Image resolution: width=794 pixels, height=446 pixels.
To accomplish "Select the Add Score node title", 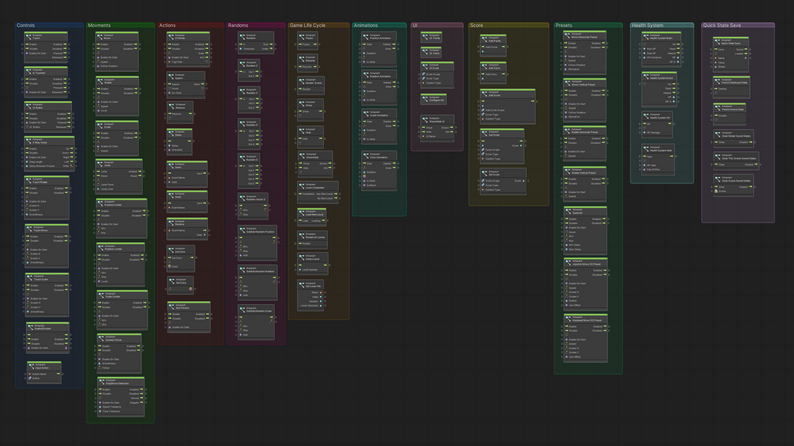I will click(494, 95).
